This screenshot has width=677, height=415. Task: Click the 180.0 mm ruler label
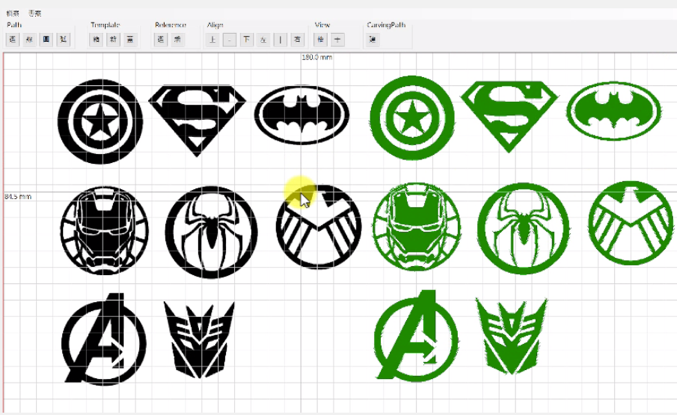tap(317, 57)
